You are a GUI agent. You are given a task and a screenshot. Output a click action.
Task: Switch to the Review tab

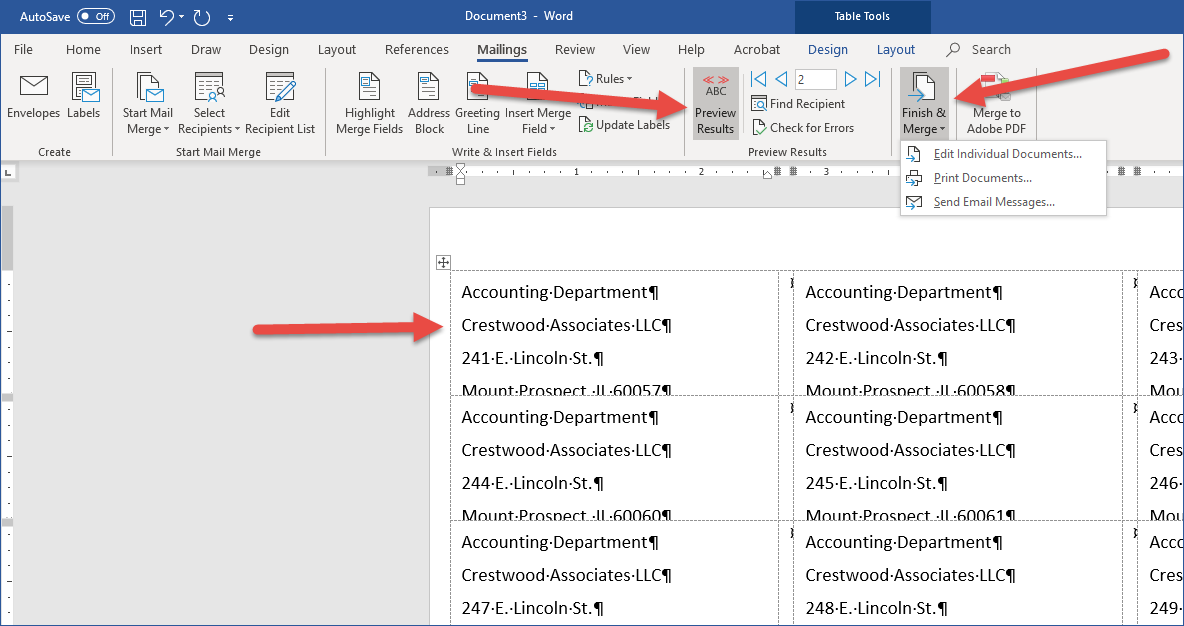pos(575,50)
